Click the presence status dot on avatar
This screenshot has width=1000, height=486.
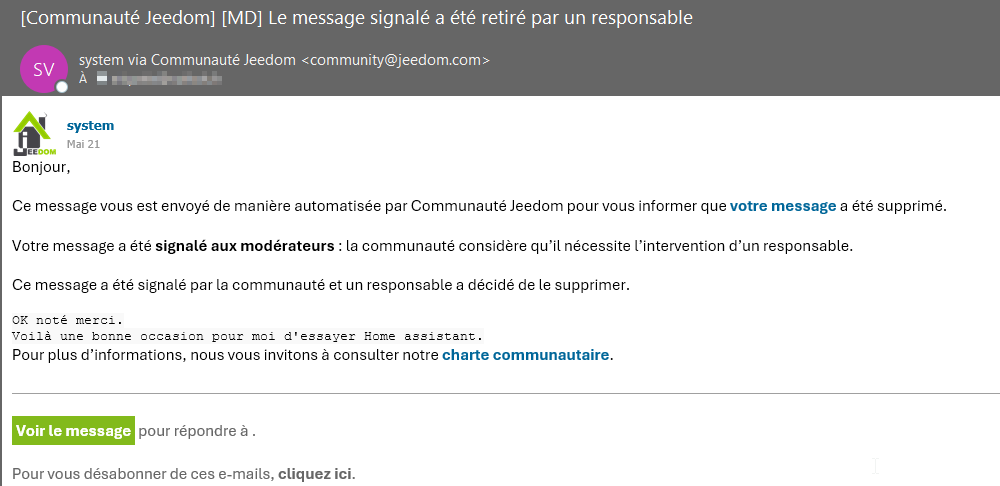click(62, 87)
